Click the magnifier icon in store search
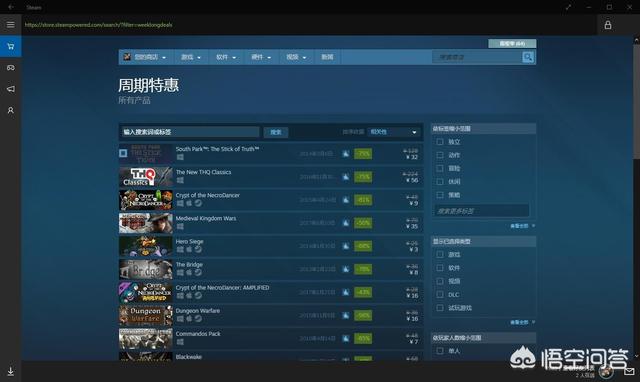This screenshot has height=382, width=640. click(x=528, y=57)
